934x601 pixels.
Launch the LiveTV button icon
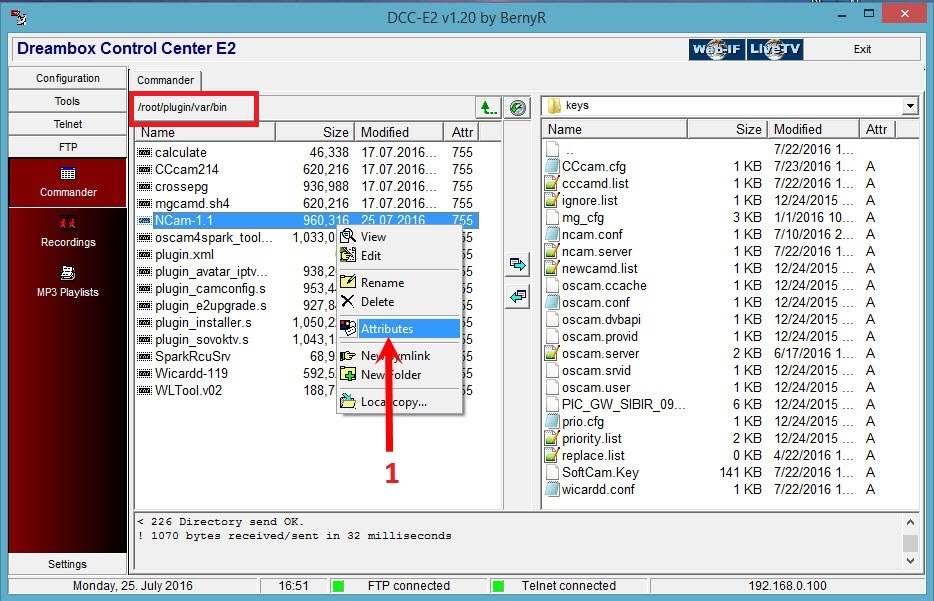(774, 49)
